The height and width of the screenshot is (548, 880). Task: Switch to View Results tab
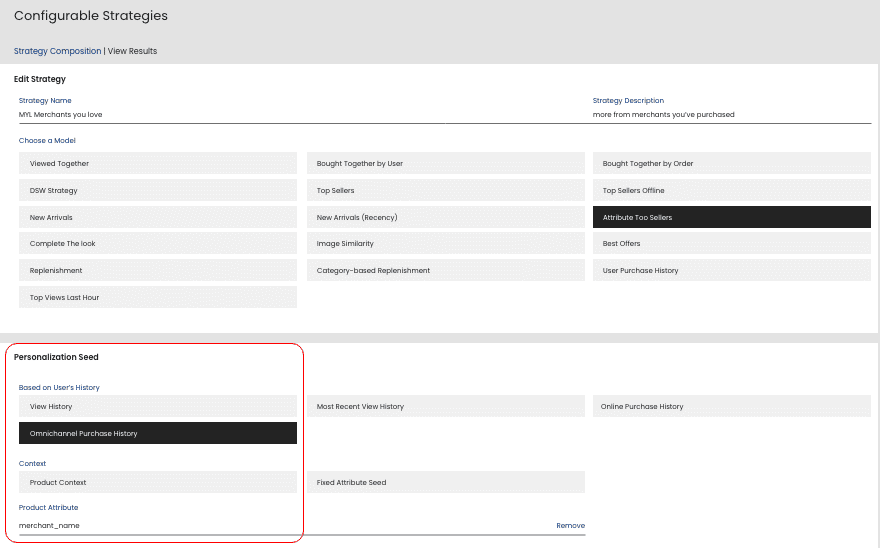(x=132, y=51)
